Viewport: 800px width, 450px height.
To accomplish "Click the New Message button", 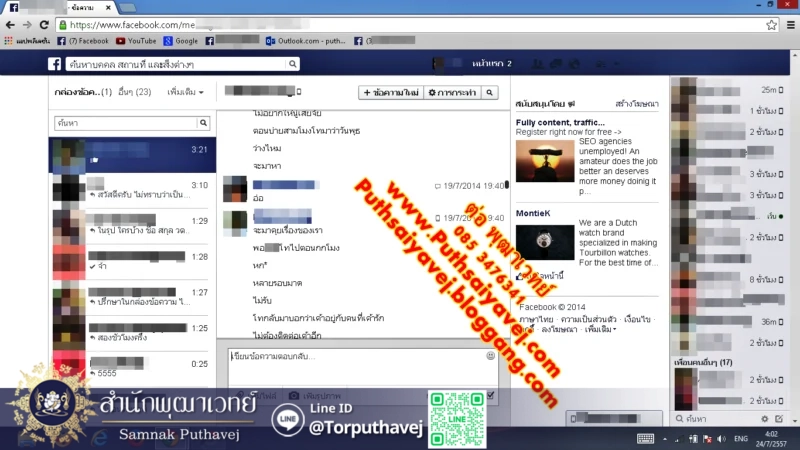I will pos(391,92).
